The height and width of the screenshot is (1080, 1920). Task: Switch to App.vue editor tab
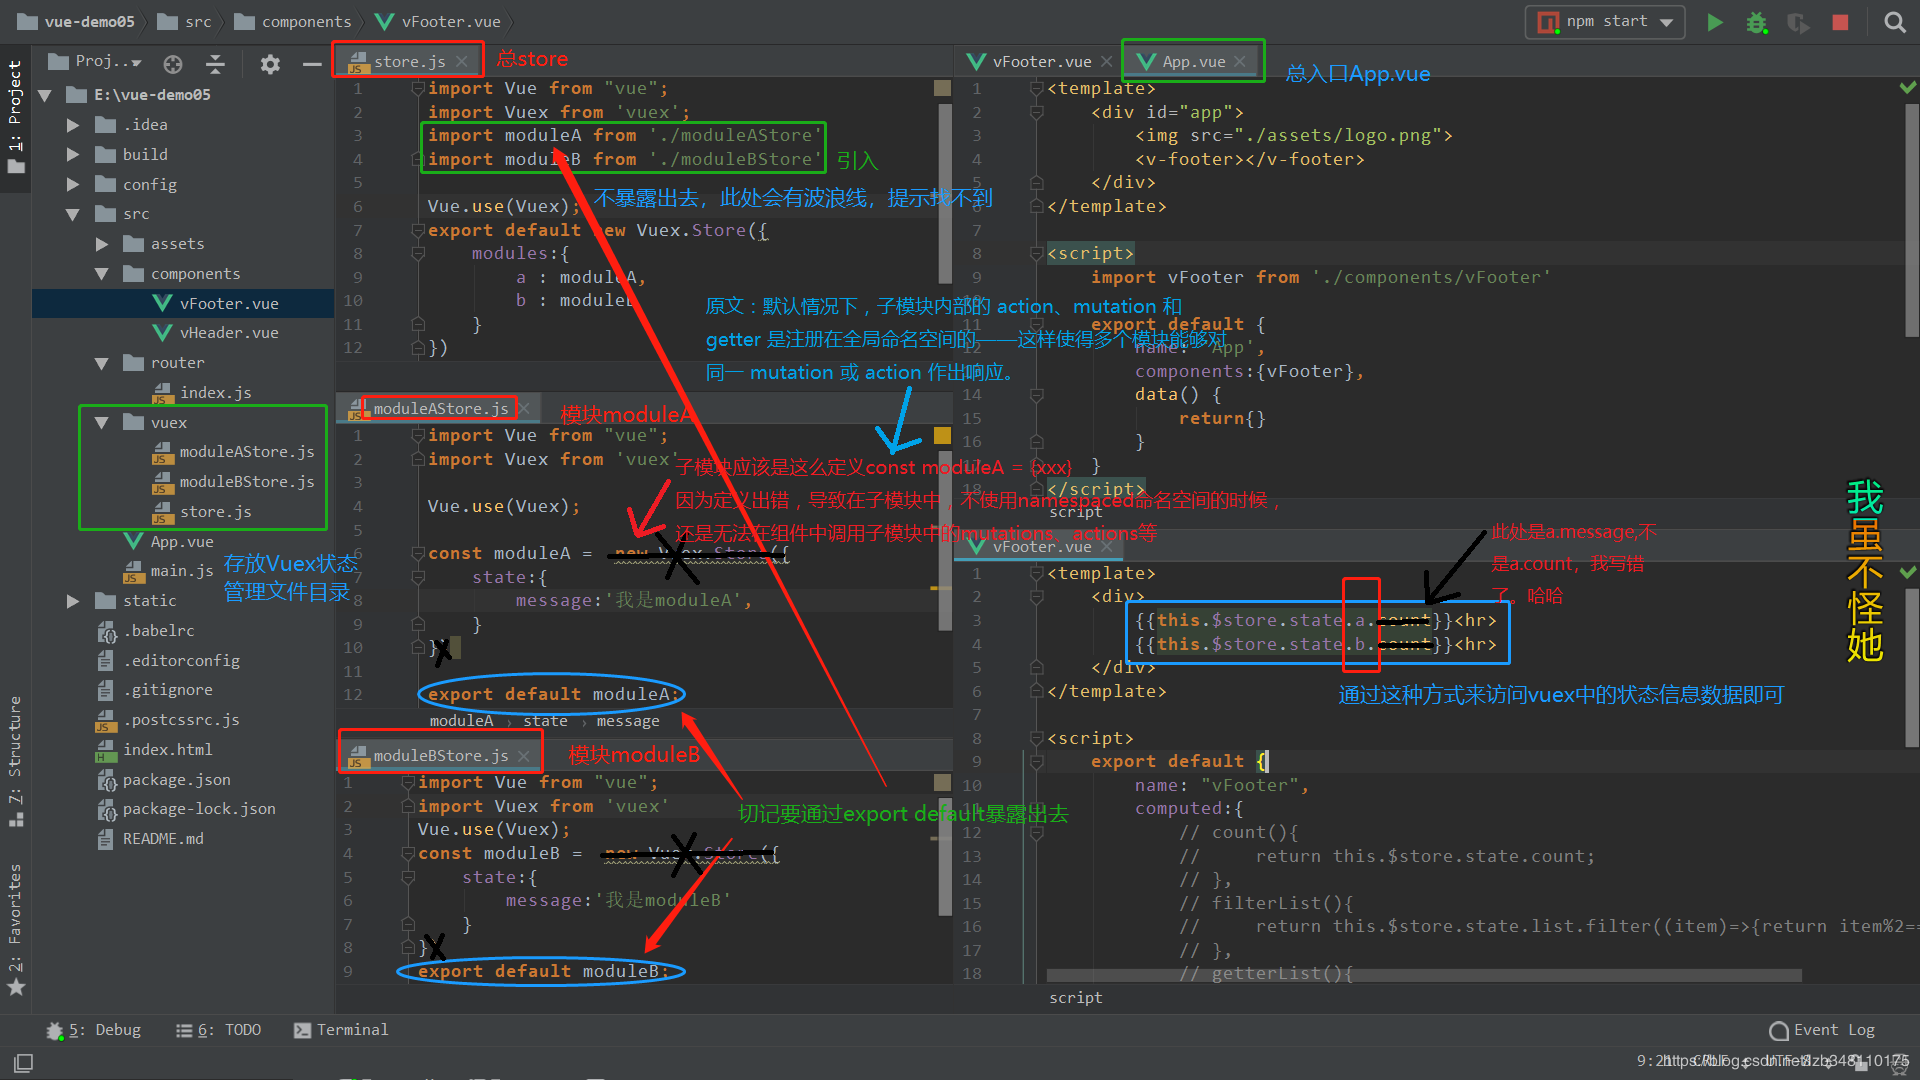(1192, 62)
